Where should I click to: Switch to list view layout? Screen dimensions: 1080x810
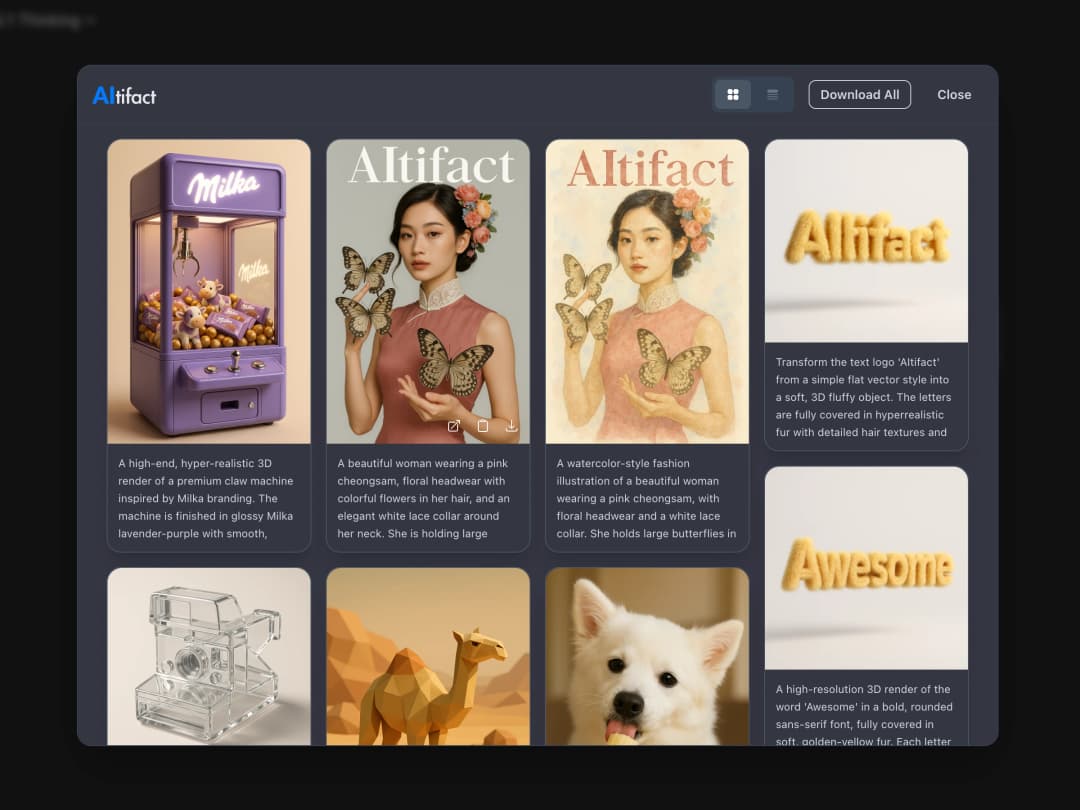[773, 95]
